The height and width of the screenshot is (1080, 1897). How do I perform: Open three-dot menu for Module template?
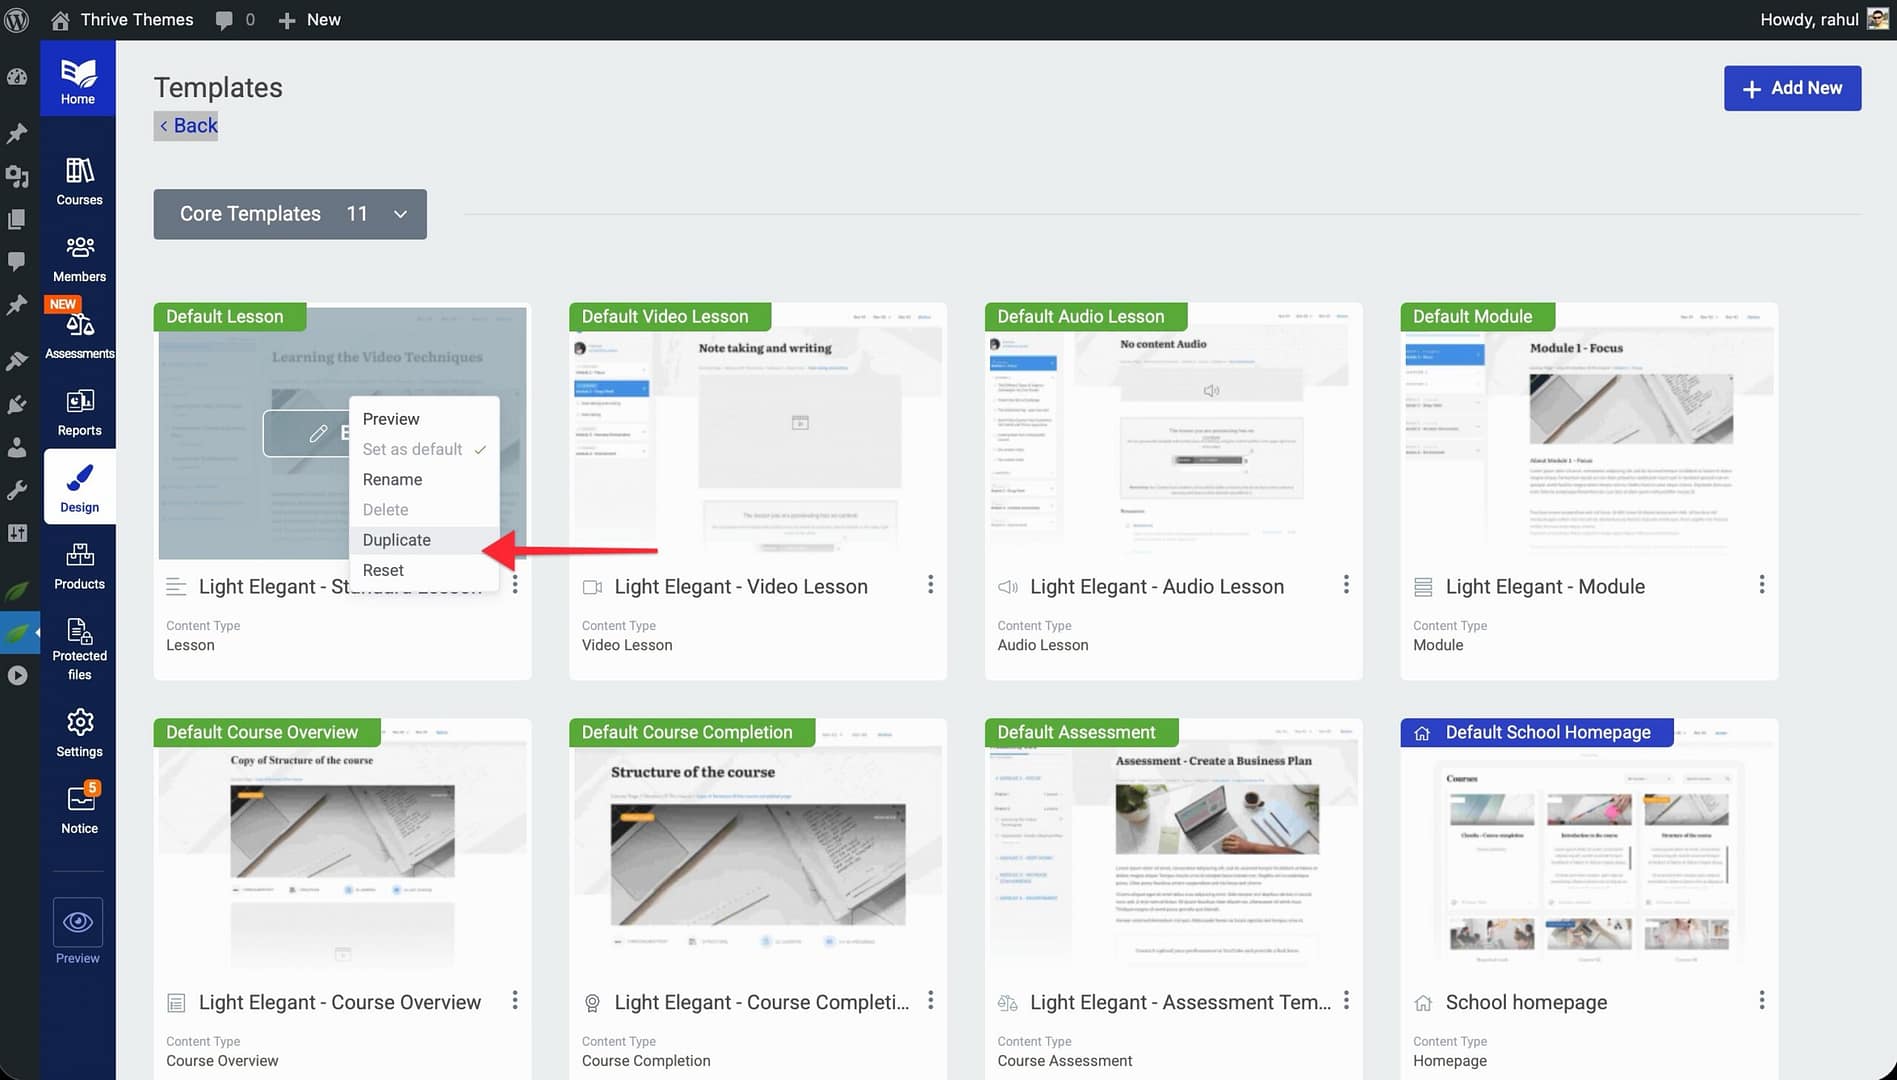coord(1761,585)
